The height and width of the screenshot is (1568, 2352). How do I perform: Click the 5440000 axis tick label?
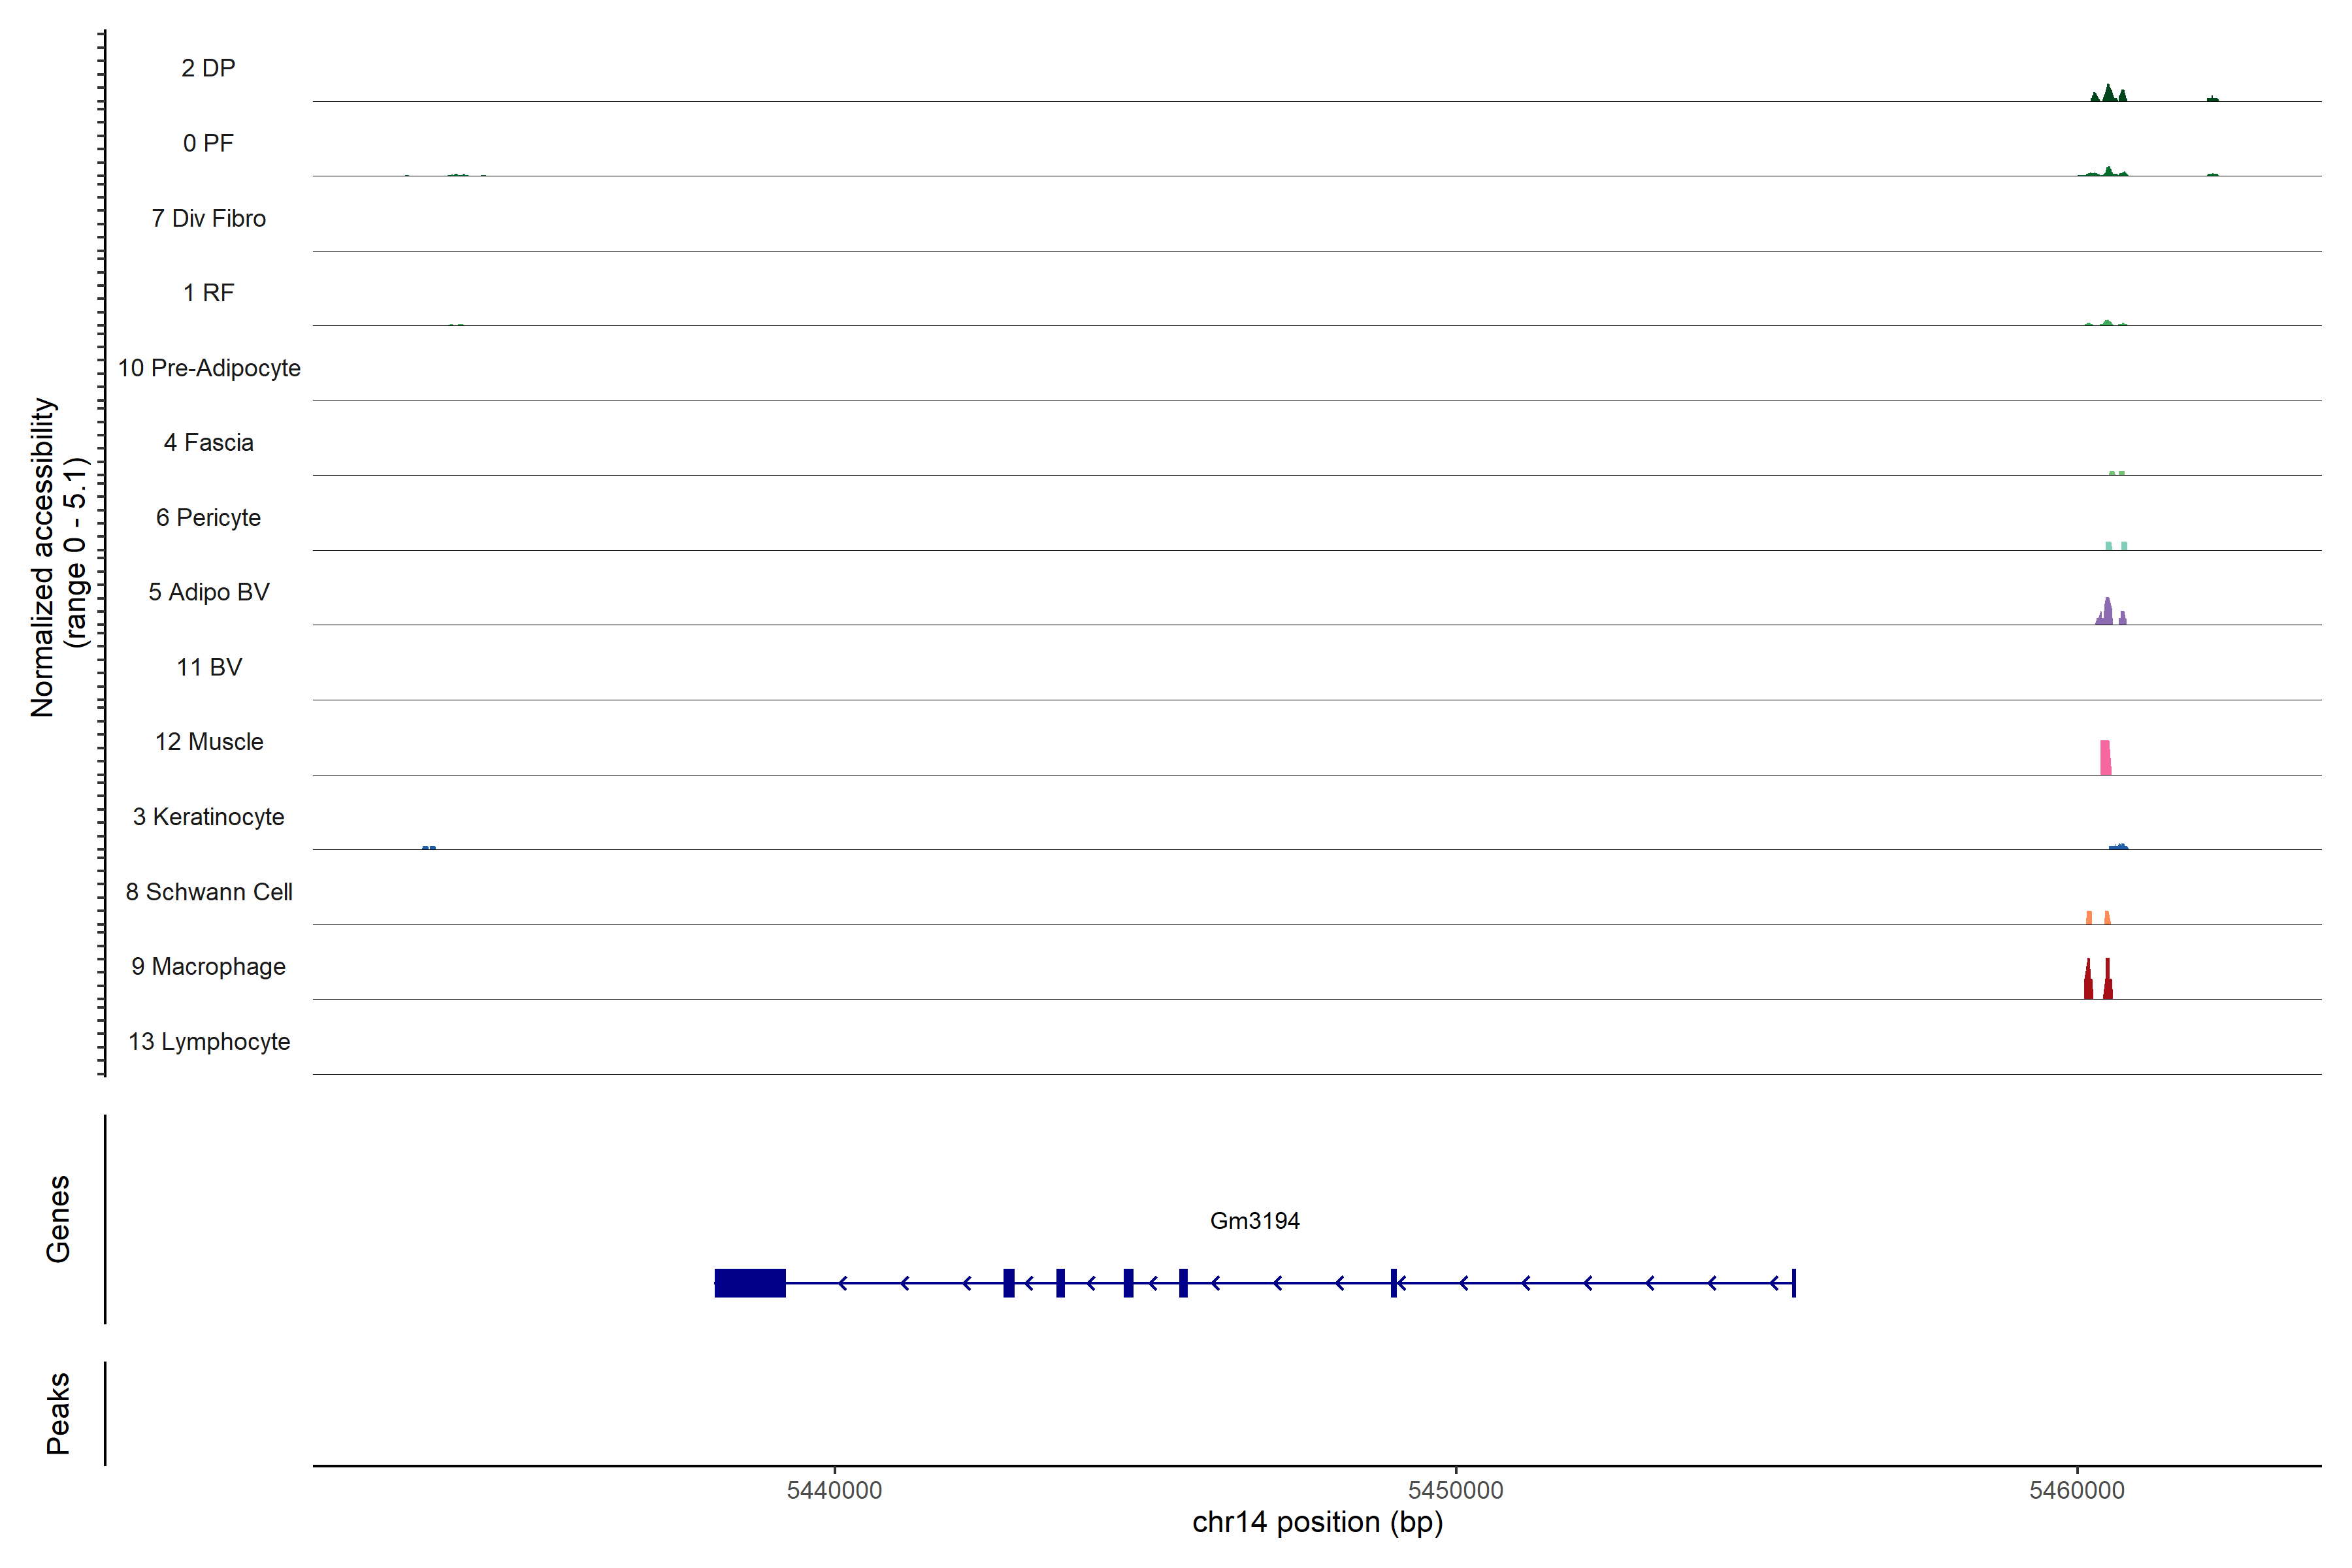click(834, 1490)
